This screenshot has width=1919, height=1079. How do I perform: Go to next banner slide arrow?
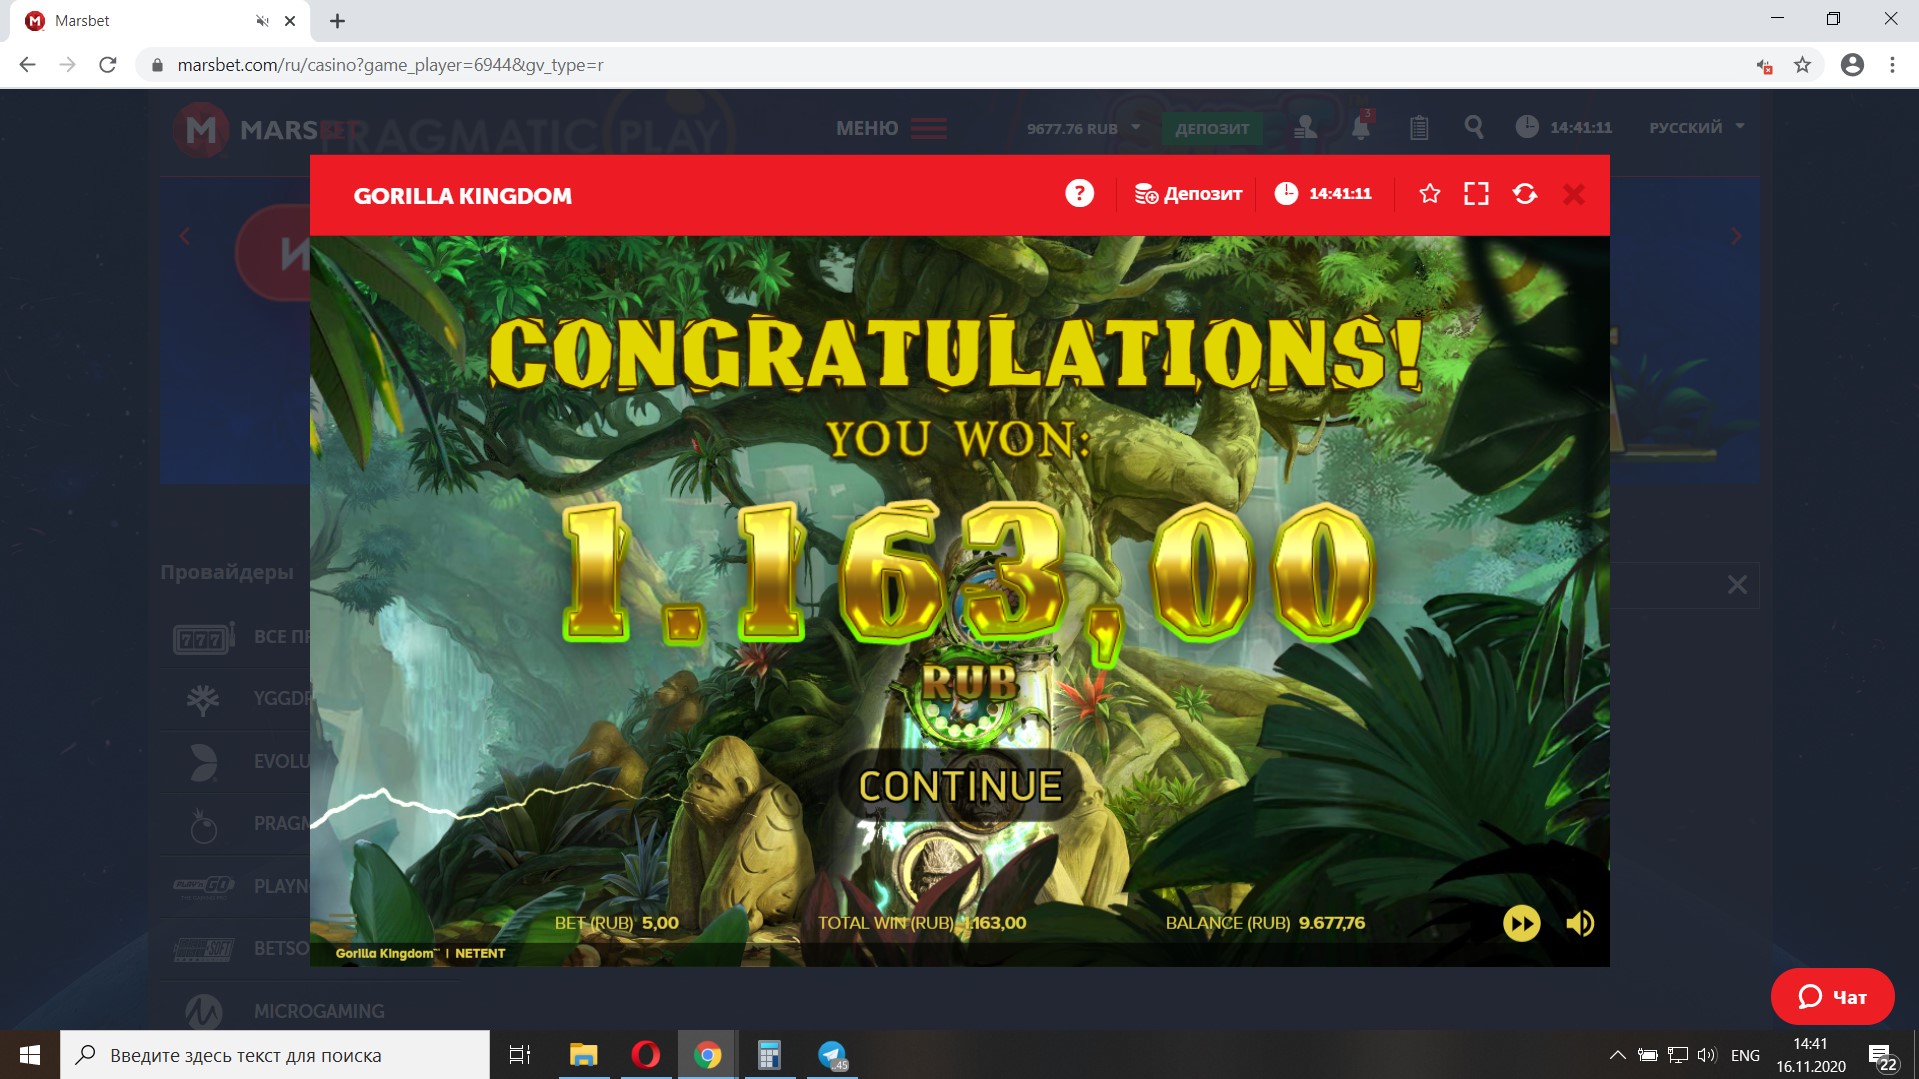1736,236
